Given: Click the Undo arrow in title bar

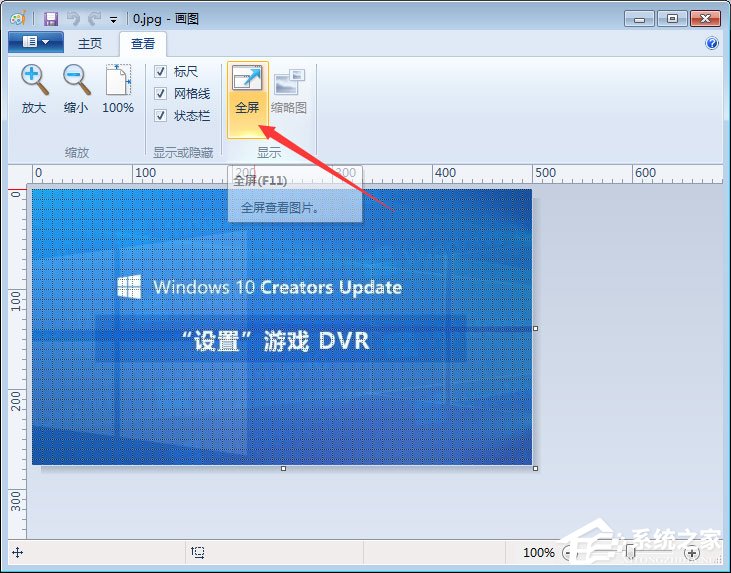Looking at the screenshot, I should [72, 18].
